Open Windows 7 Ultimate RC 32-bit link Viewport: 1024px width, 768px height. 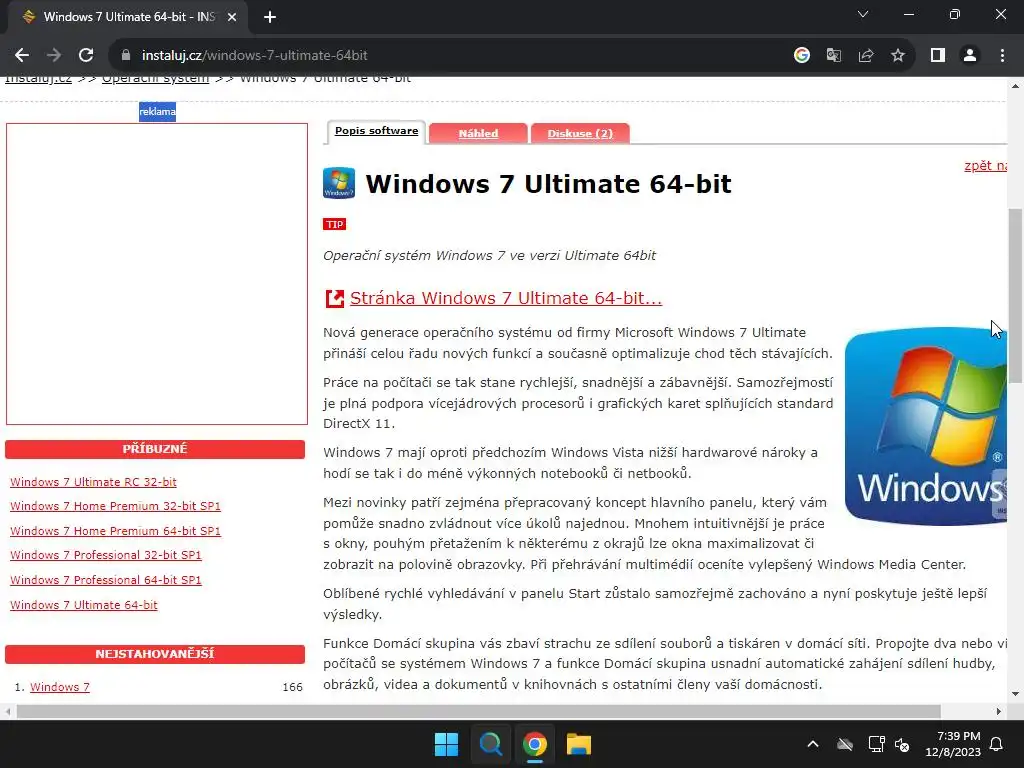pyautogui.click(x=93, y=482)
